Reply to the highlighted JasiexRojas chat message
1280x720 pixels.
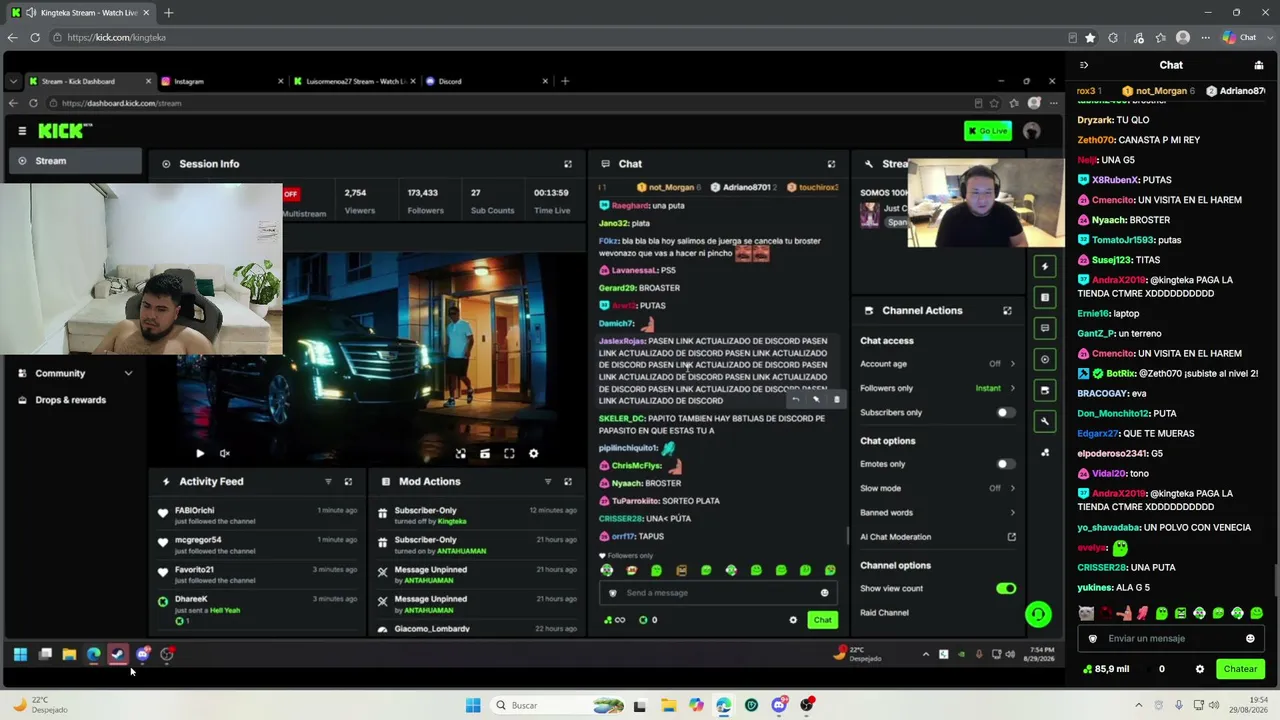[x=796, y=400]
